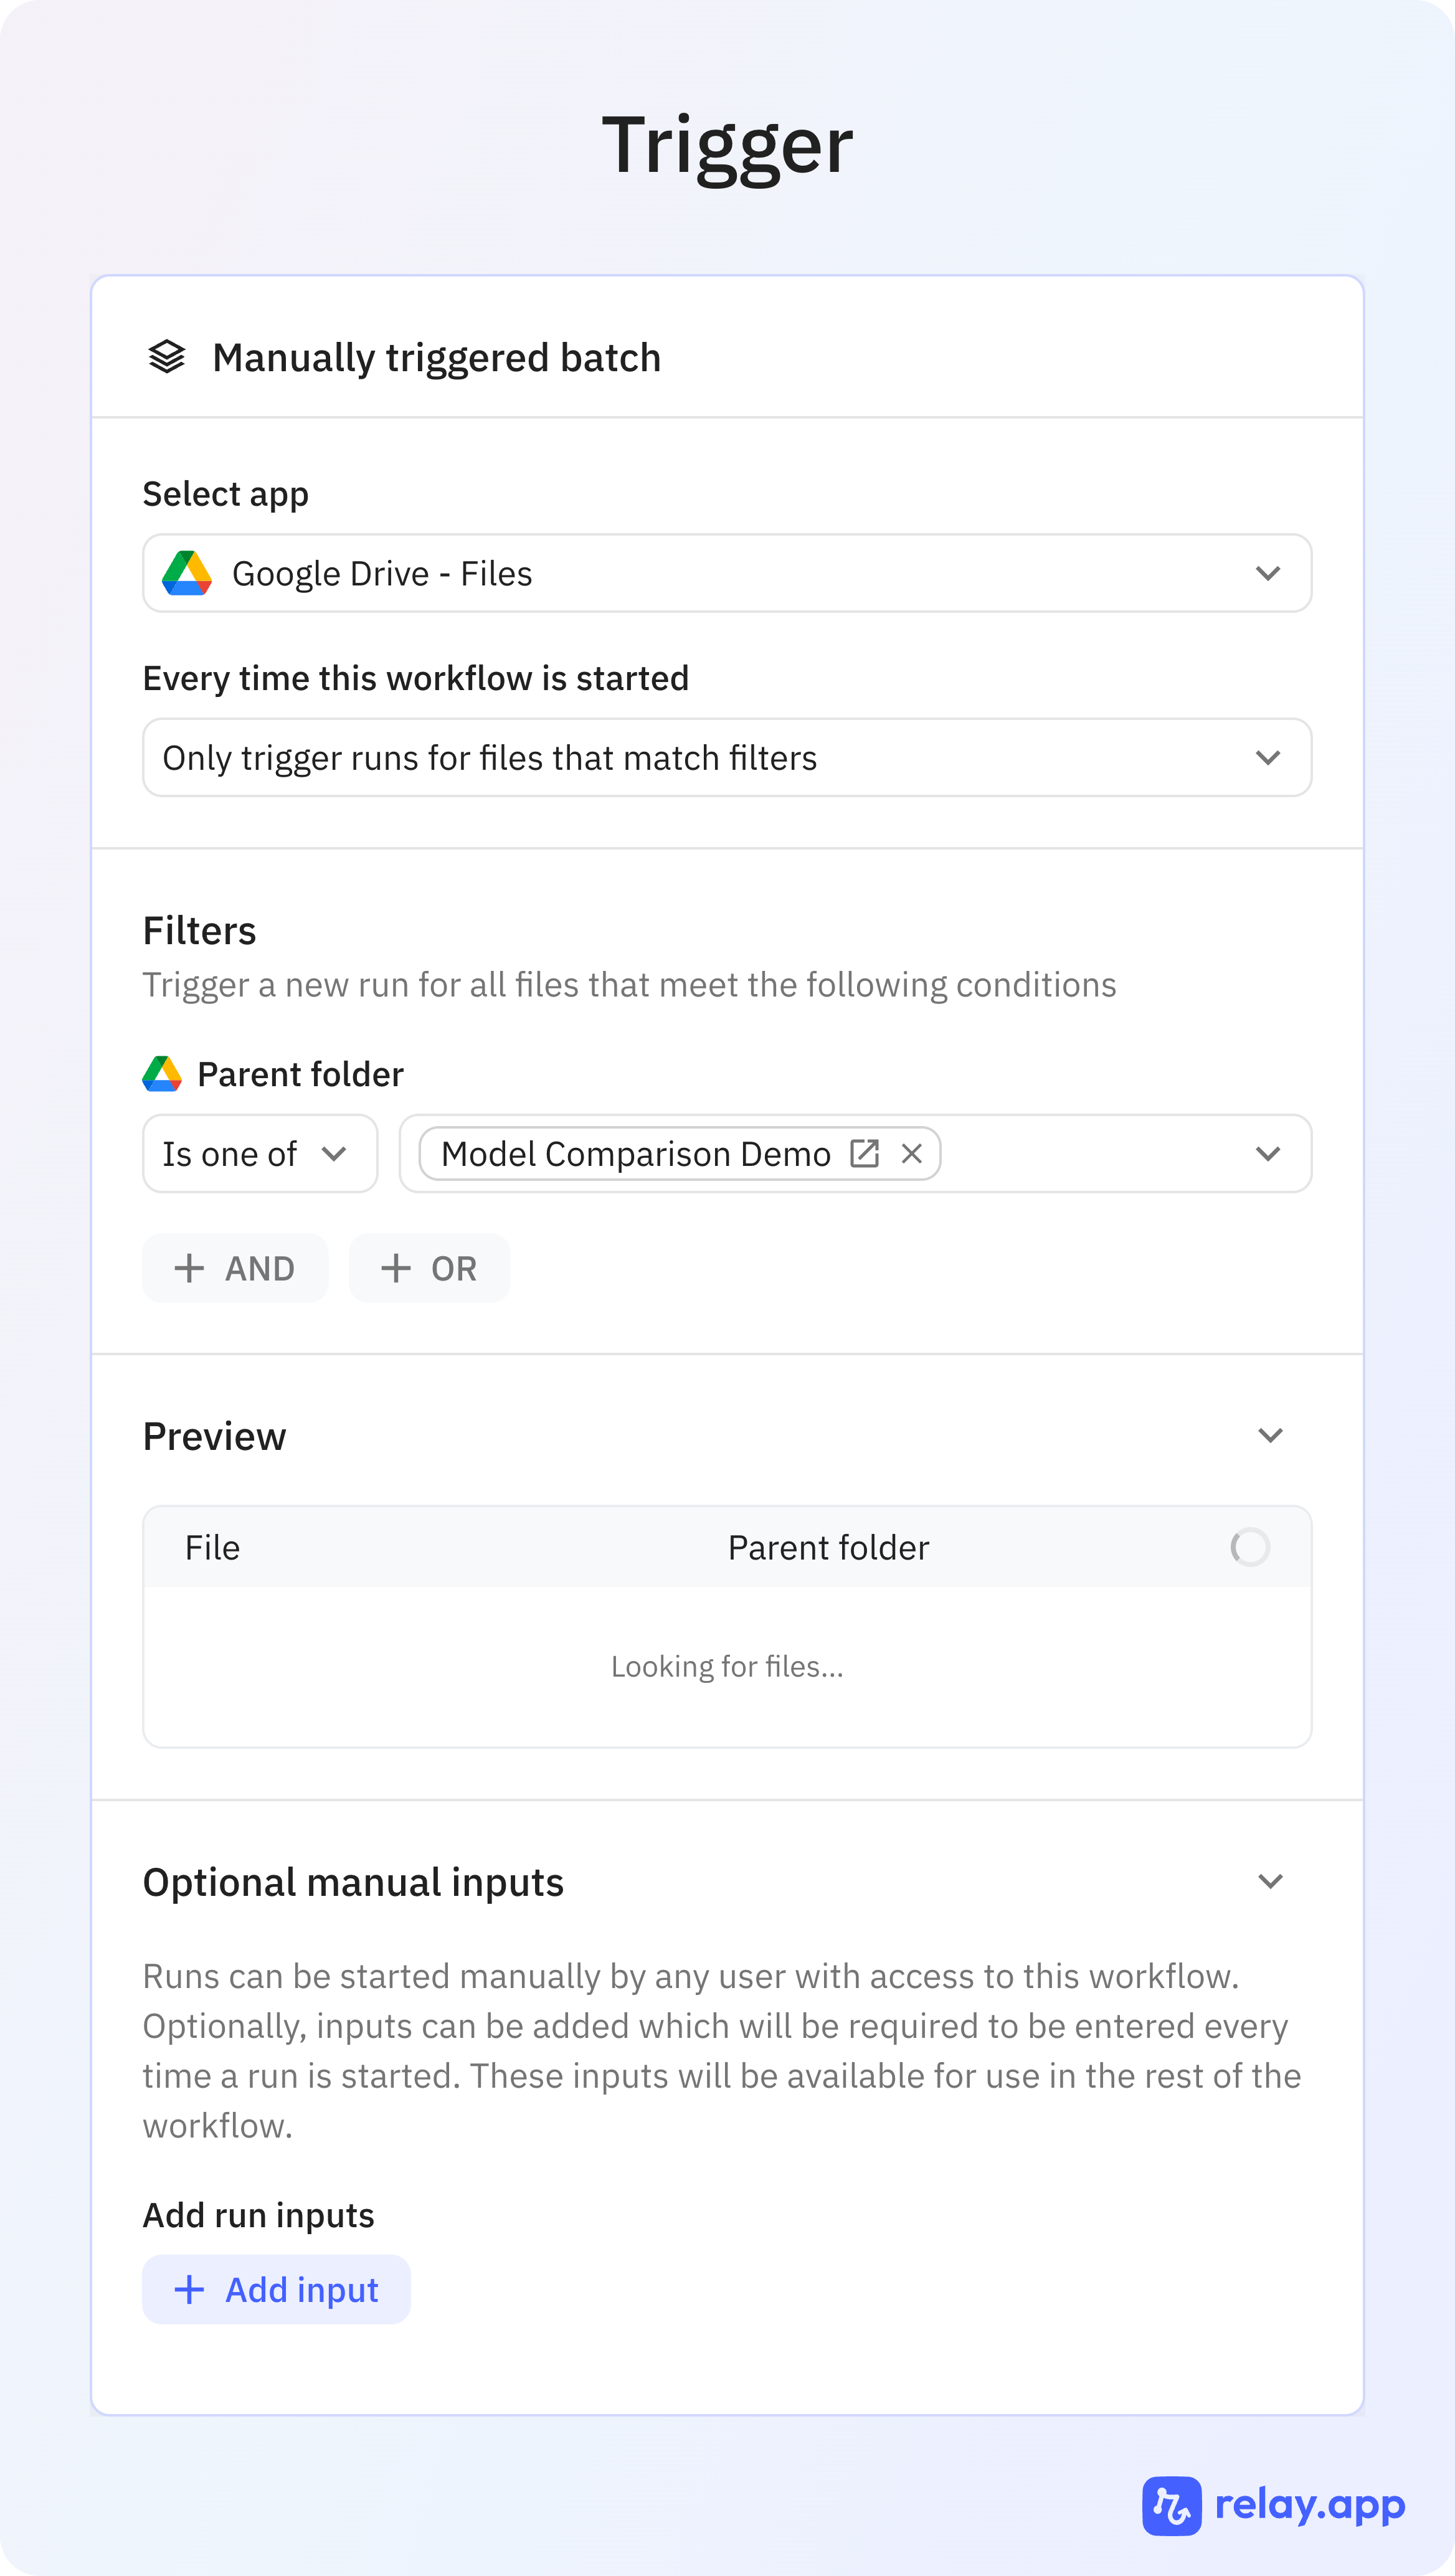Click the Parent folder column header
Screen dimensions: 1455x2576
(x=828, y=1547)
